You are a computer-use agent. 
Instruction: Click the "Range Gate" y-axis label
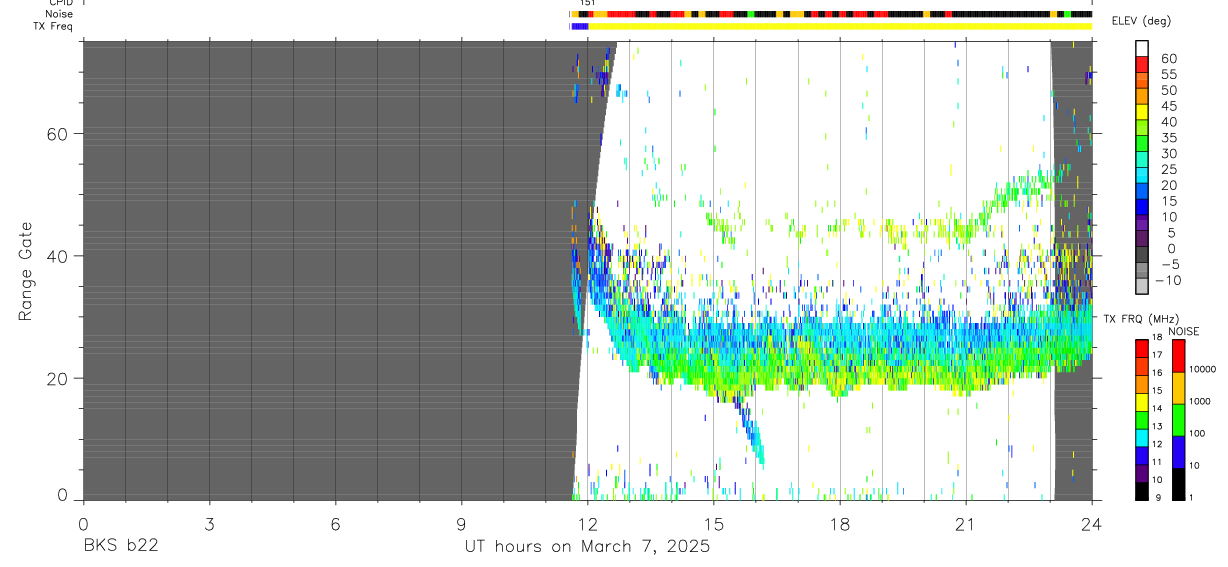click(27, 272)
